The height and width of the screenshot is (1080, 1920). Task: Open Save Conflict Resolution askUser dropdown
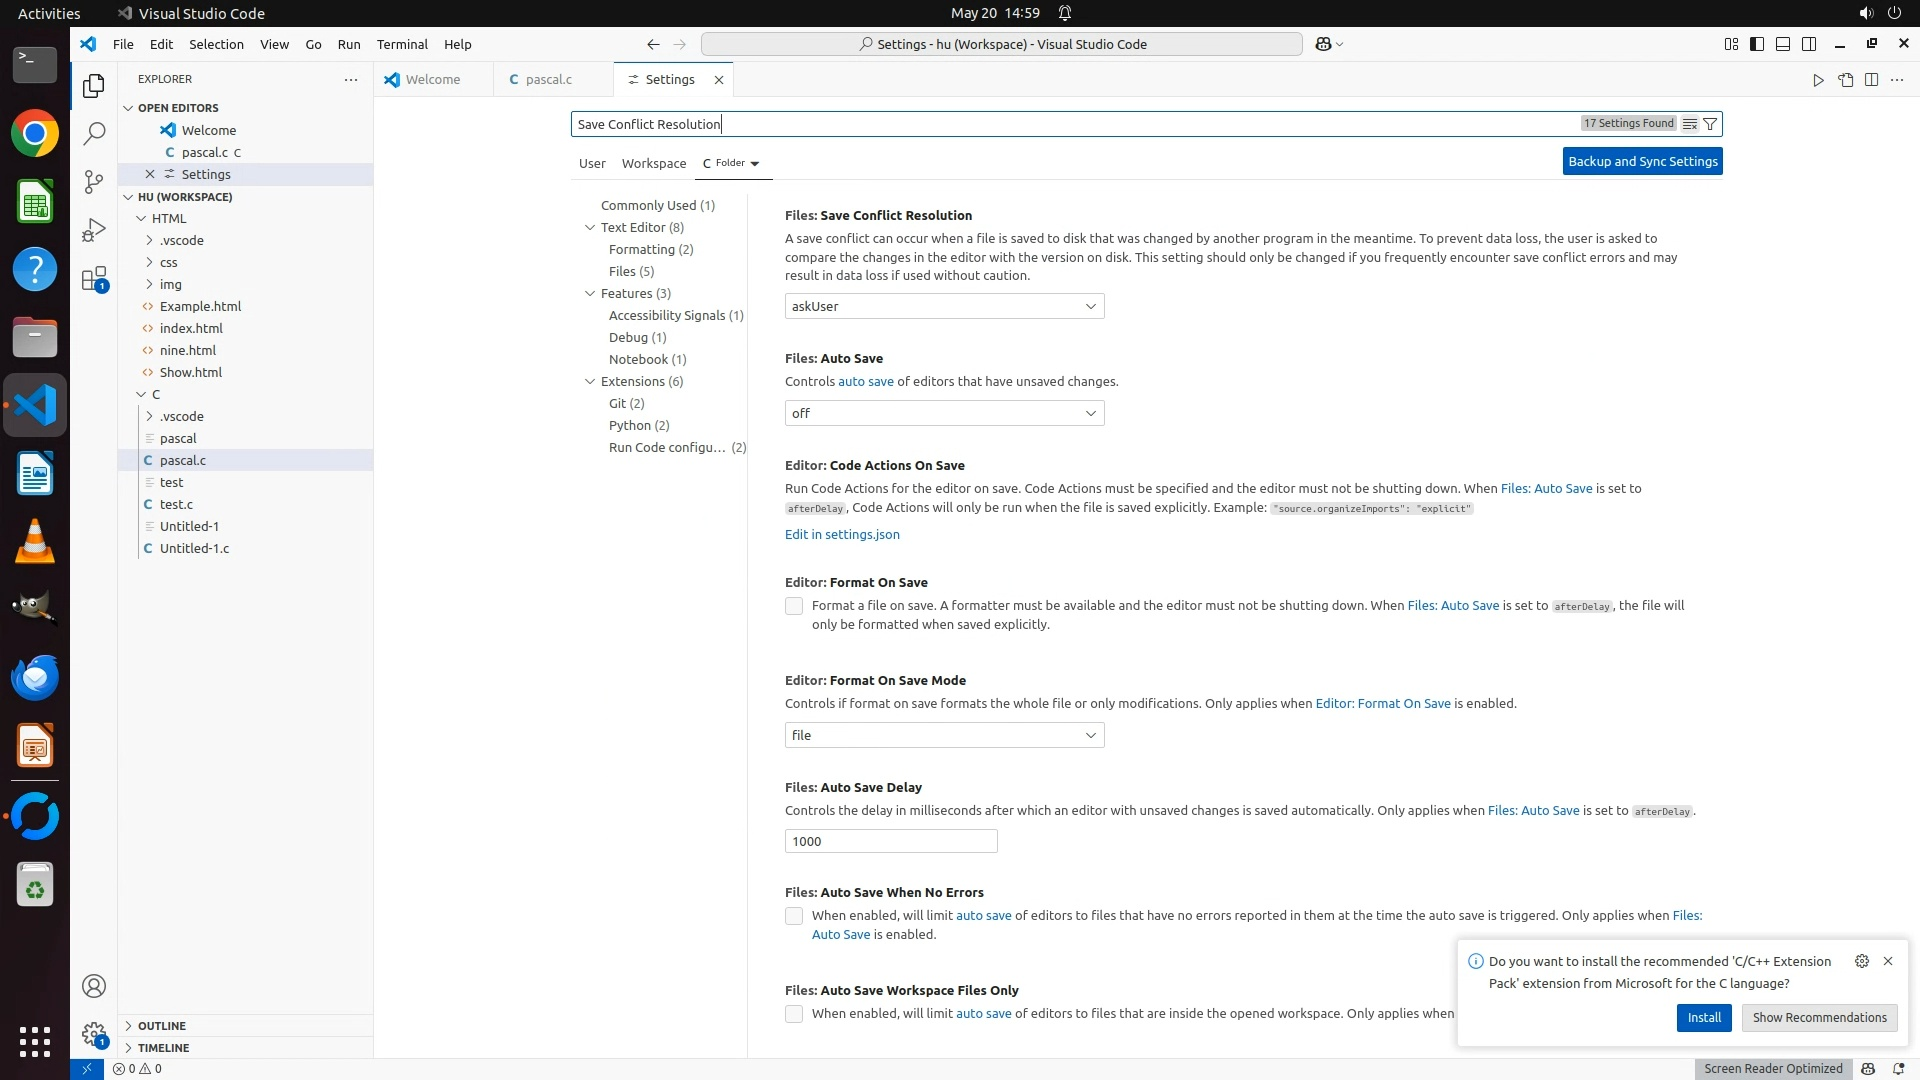pos(944,306)
